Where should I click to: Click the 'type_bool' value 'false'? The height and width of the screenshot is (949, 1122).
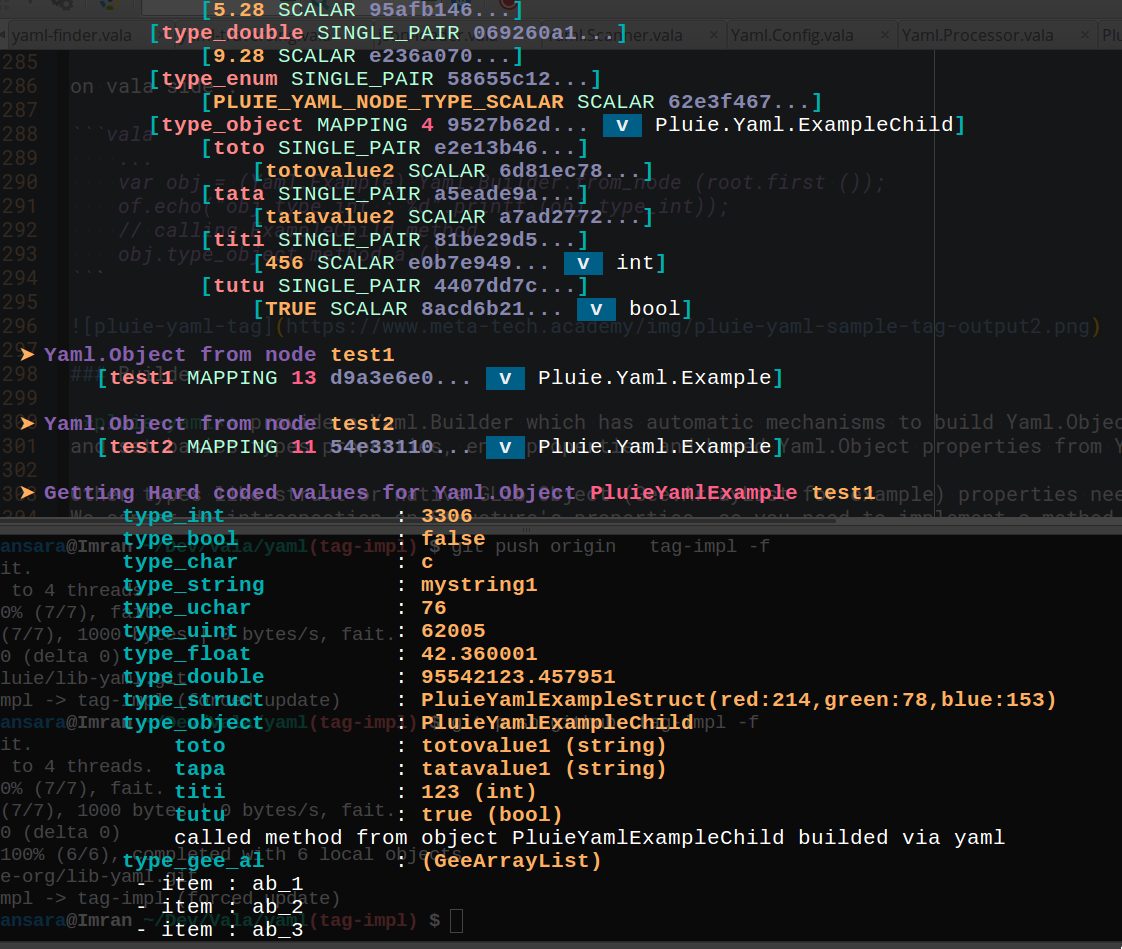(453, 539)
